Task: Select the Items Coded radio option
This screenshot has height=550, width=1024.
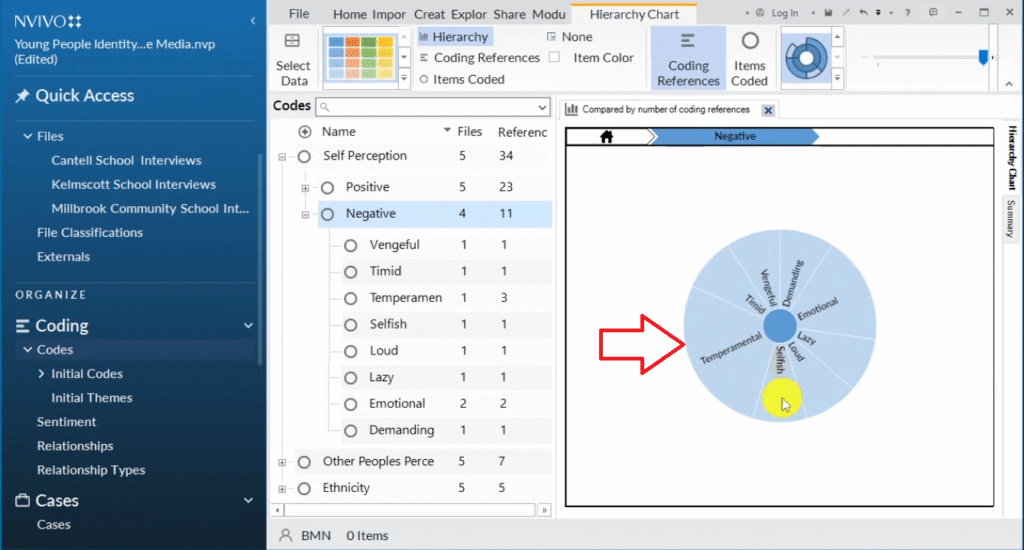Action: point(424,80)
